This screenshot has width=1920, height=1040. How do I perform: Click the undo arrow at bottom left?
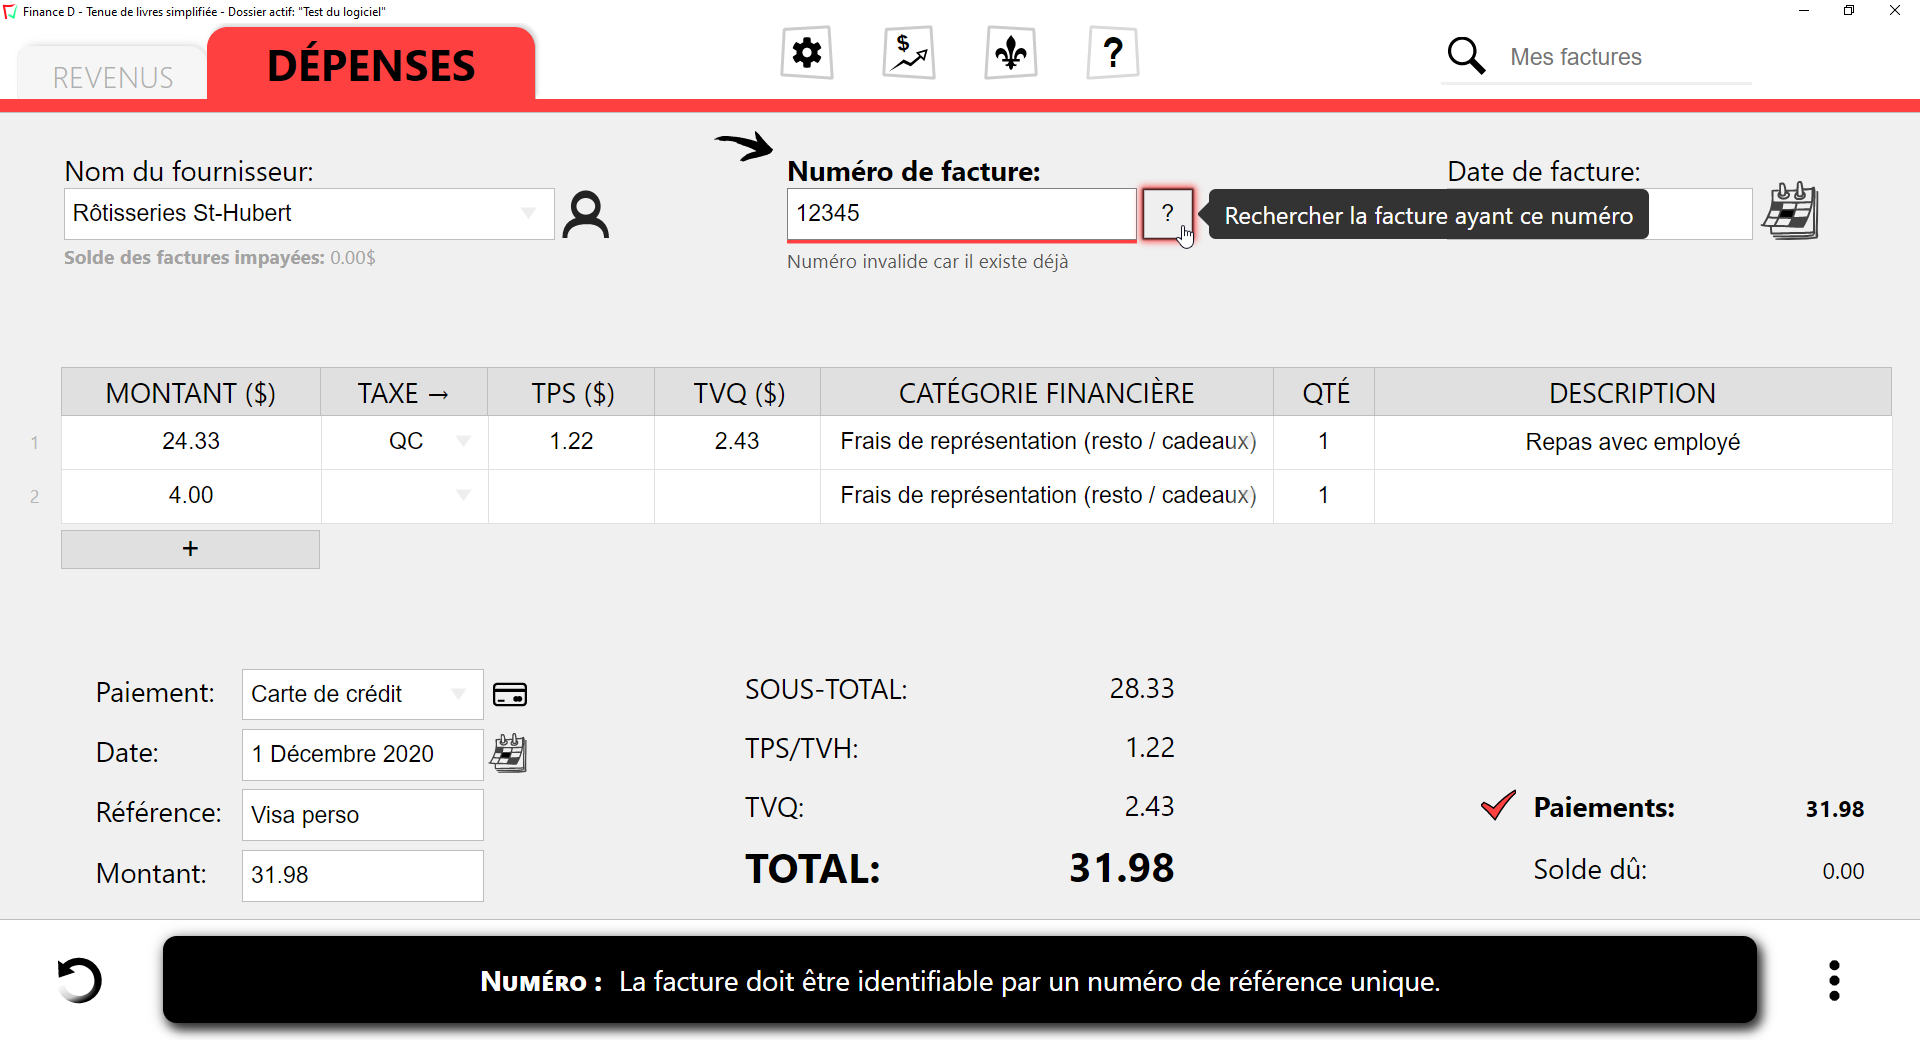(x=80, y=980)
